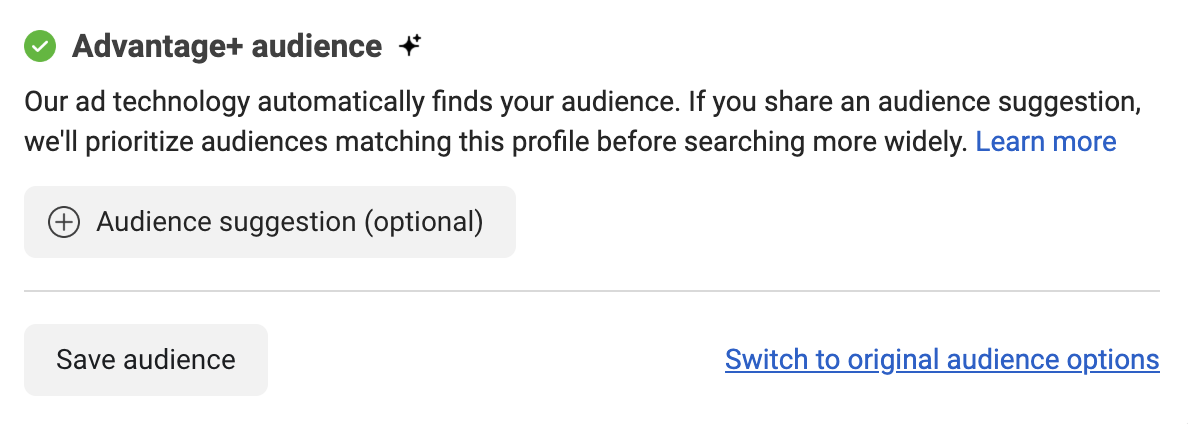Add an Audience suggestion (optional)
Viewport: 1188px width, 424px height.
pos(270,222)
